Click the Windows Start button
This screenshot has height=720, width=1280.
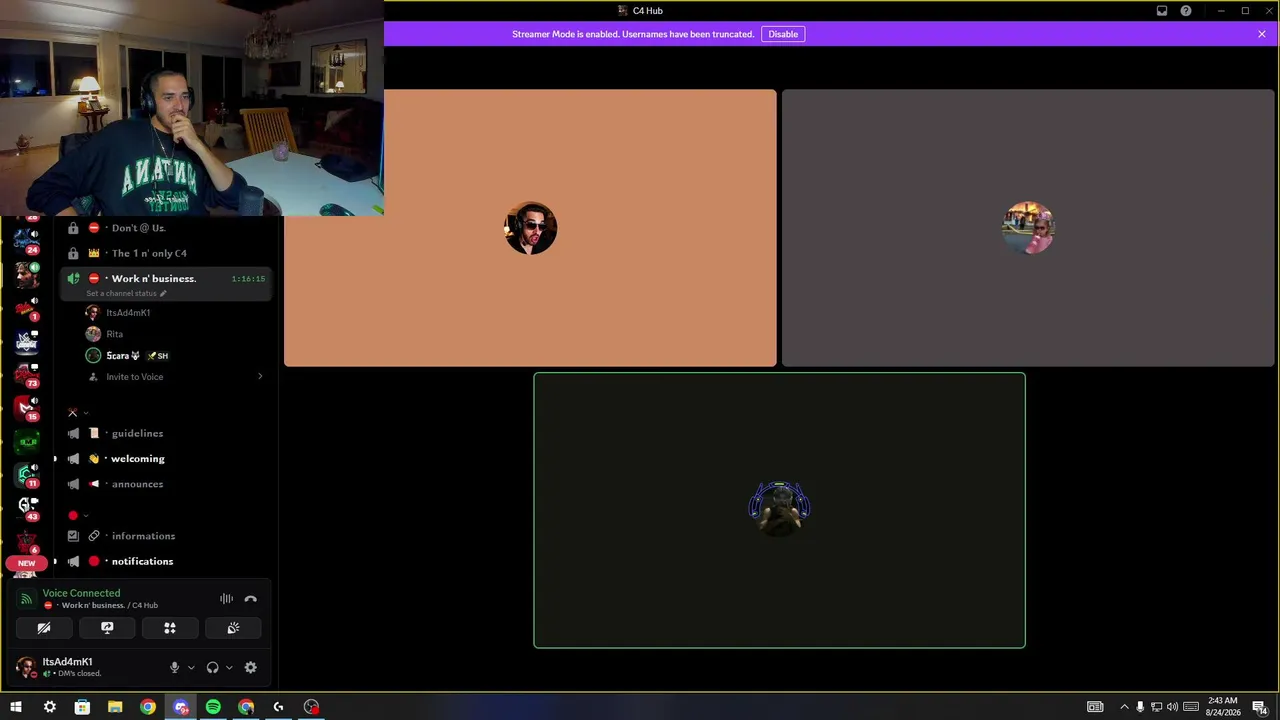click(x=16, y=707)
